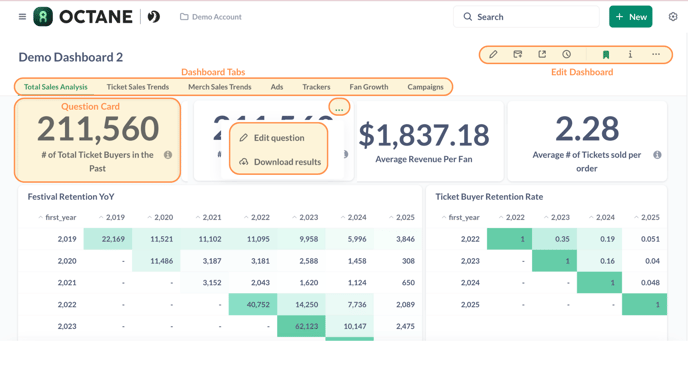Click the clock history icon
Screen dimensions: 688x387
point(566,54)
